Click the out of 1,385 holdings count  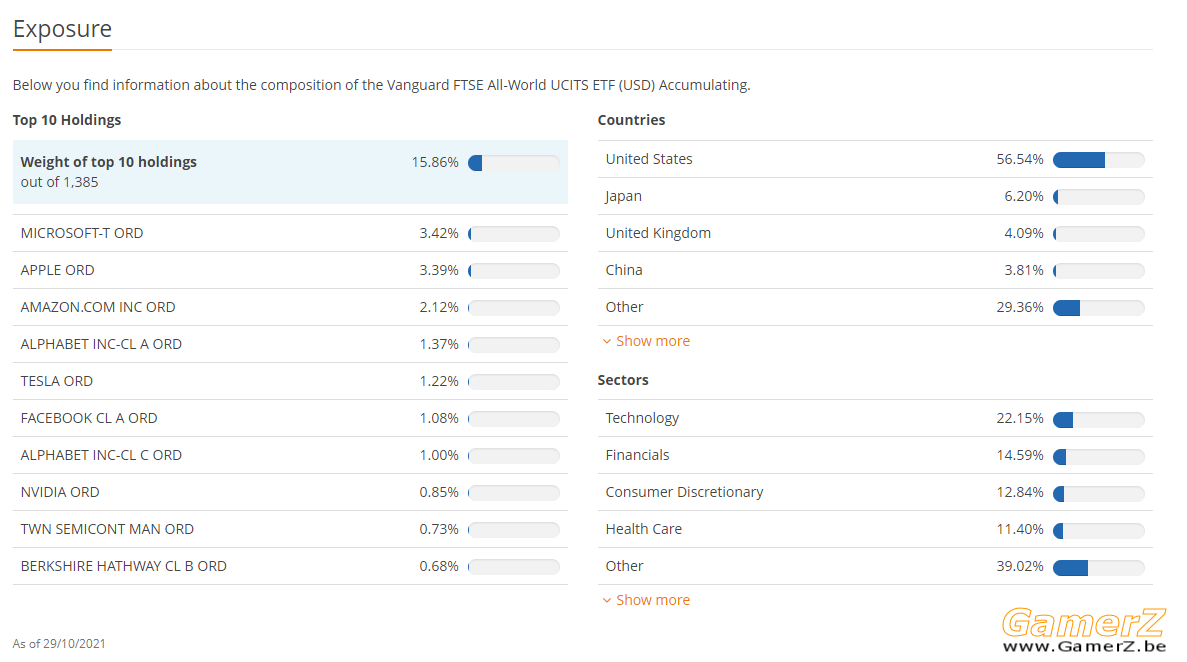[59, 183]
